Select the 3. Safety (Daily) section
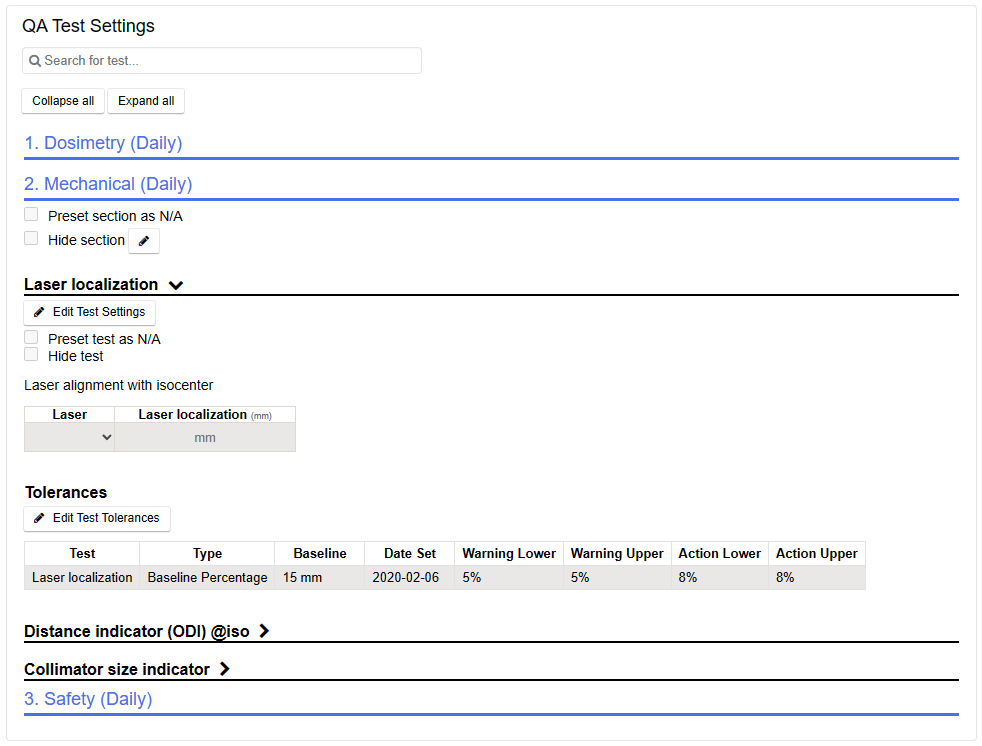982x746 pixels. [88, 699]
